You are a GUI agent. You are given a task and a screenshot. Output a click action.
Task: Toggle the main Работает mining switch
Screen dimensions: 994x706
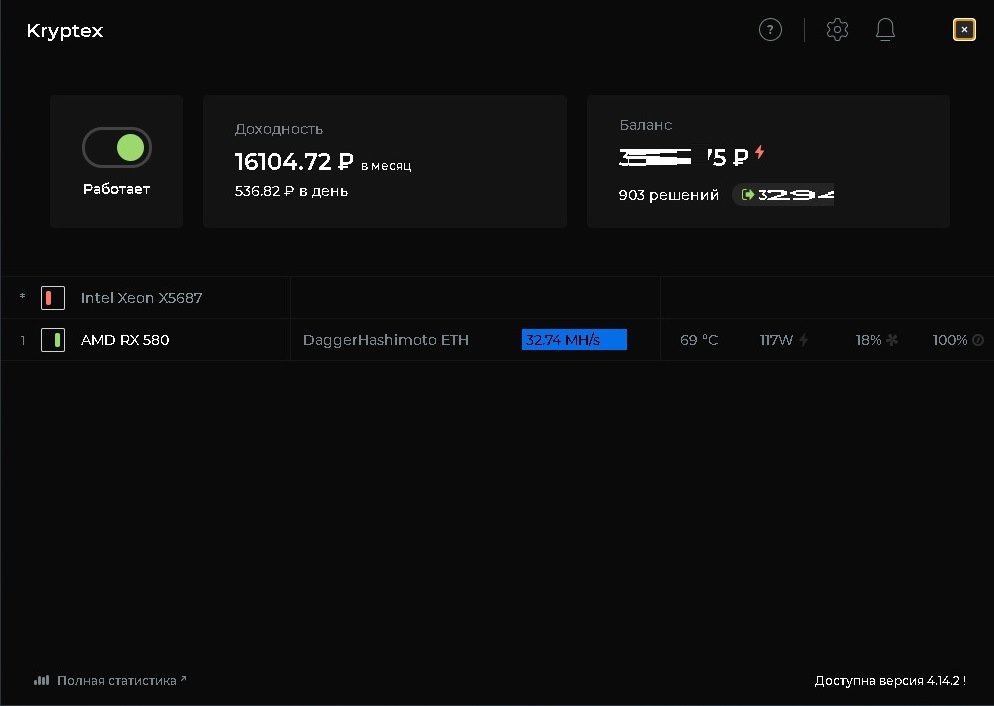point(117,148)
